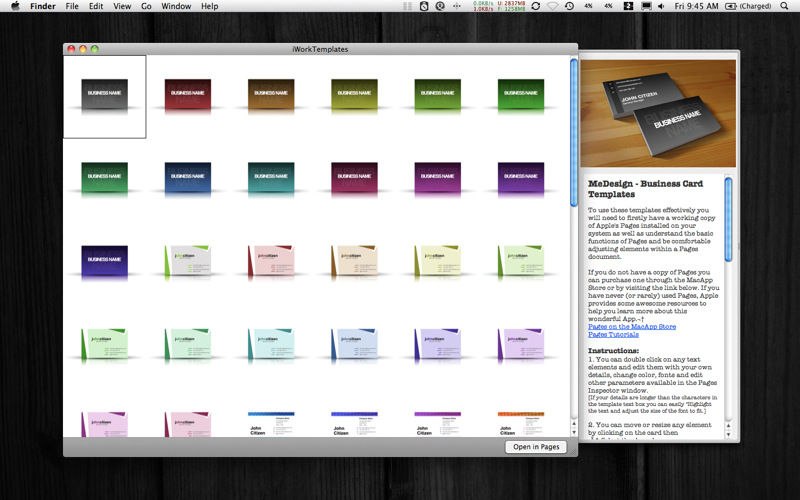Click the Instructions: heading in side panel
This screenshot has height=500, width=800.
[613, 351]
